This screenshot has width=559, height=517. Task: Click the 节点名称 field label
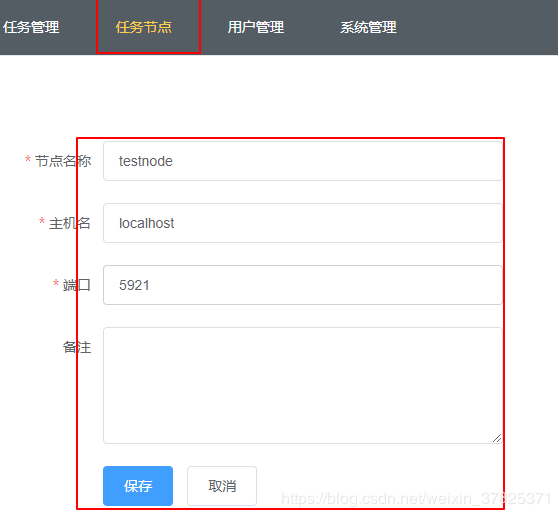coord(63,161)
